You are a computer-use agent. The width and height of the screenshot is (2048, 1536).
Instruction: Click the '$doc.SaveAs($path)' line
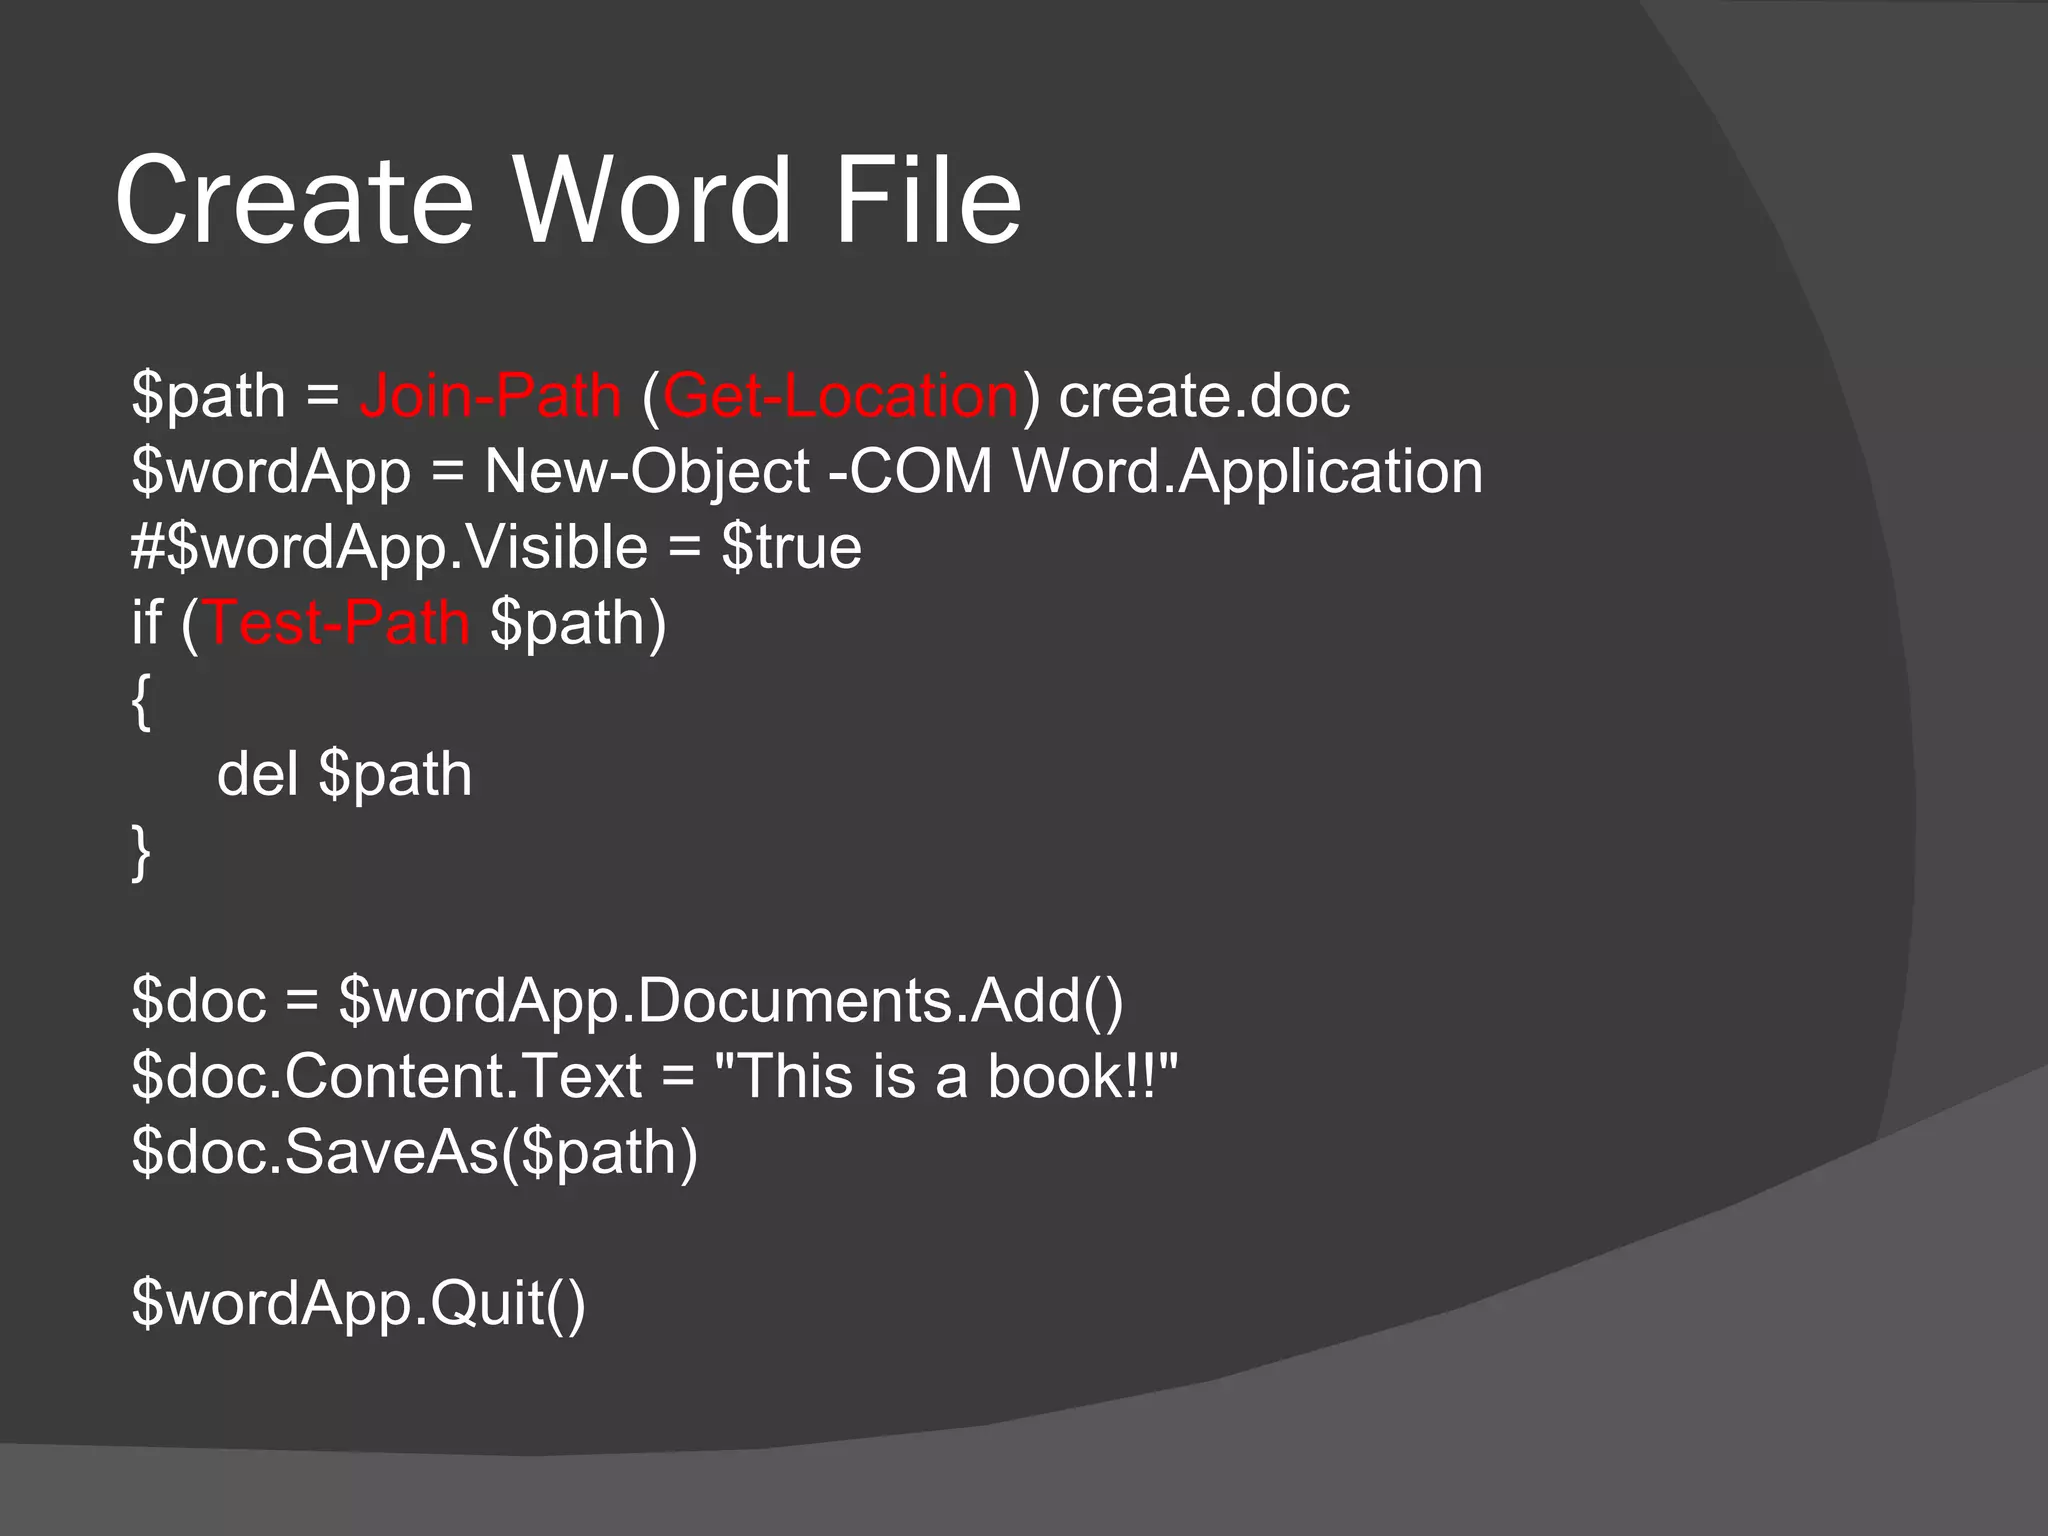click(414, 1153)
